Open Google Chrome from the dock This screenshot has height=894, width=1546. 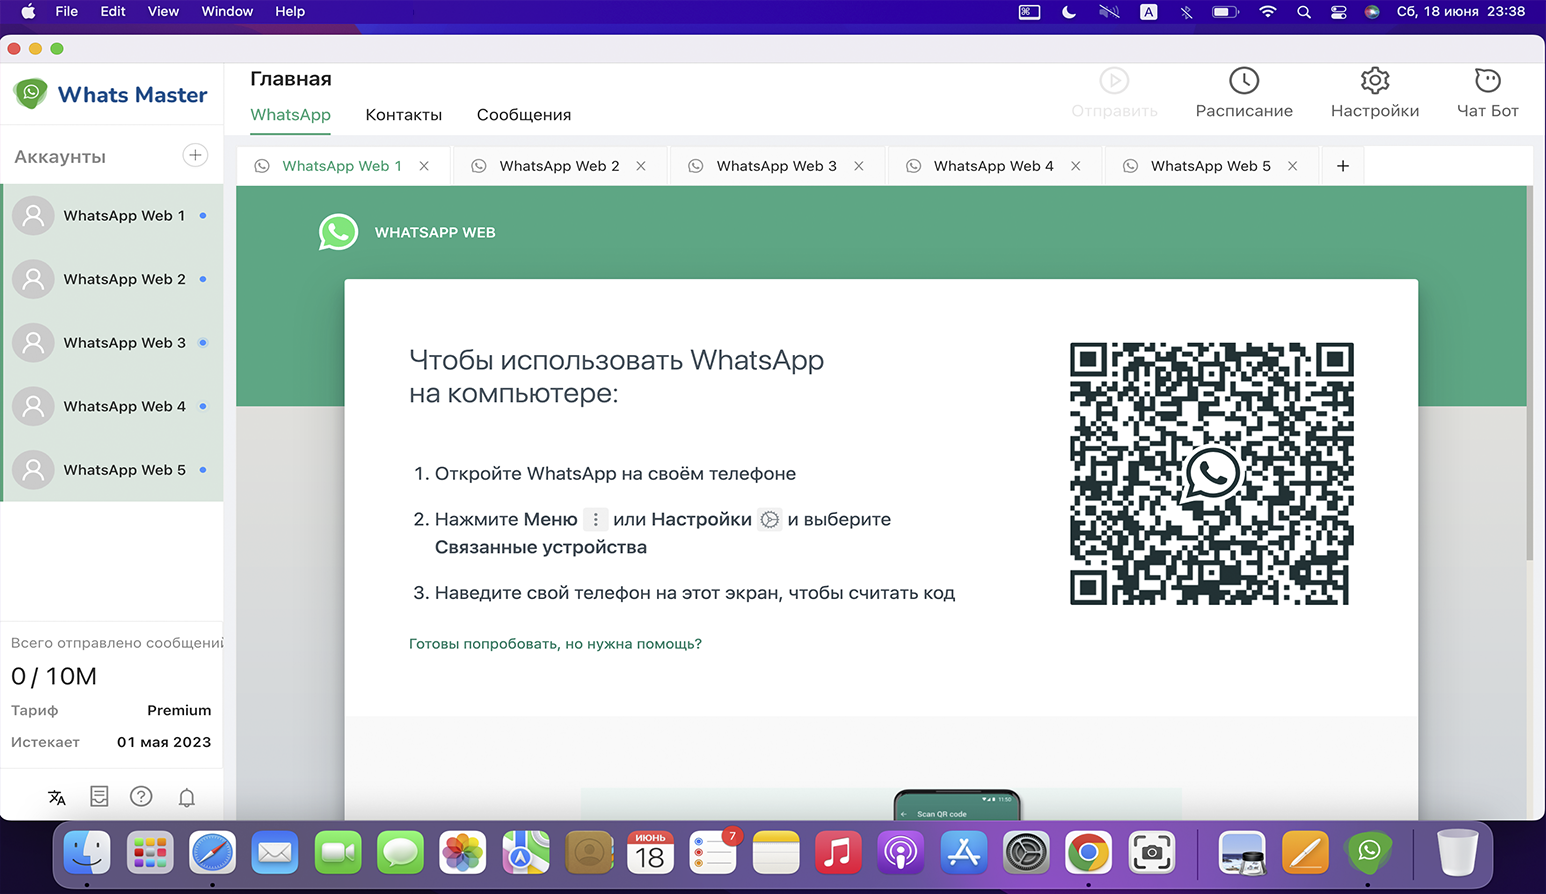[1088, 853]
